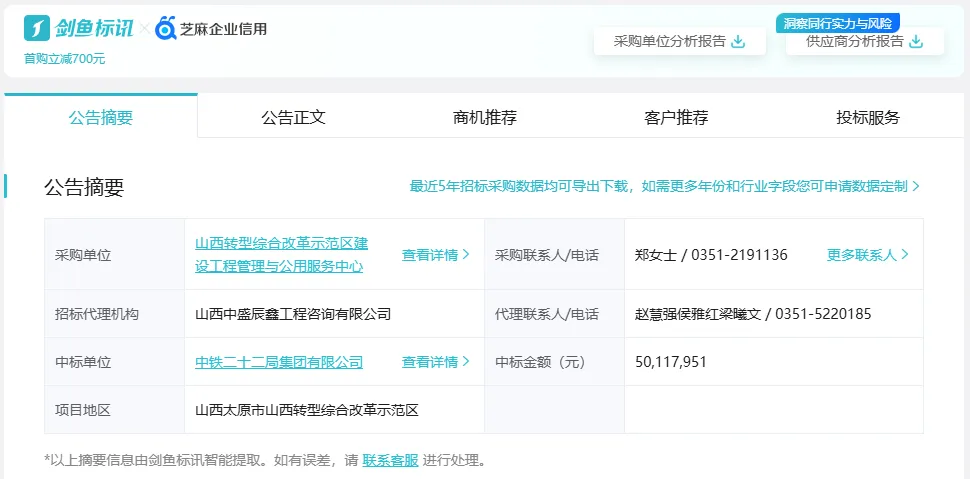Screen dimensions: 970x479
Task: Expand 查看详情 in the 采购单位 row
Action: (x=435, y=255)
